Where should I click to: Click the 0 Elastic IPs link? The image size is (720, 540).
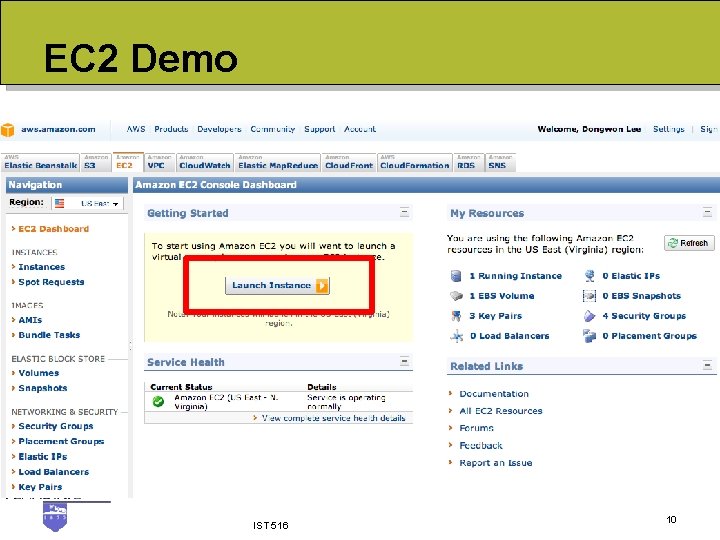tap(631, 276)
